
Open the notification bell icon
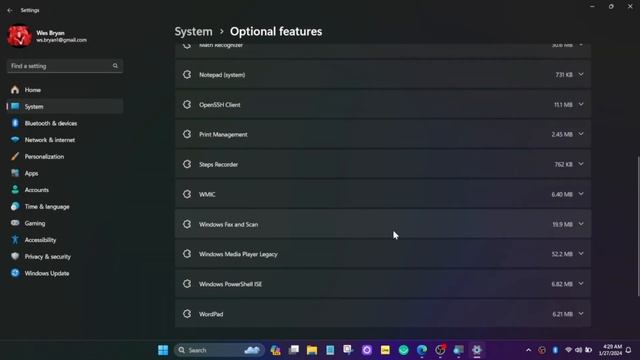[x=629, y=350]
